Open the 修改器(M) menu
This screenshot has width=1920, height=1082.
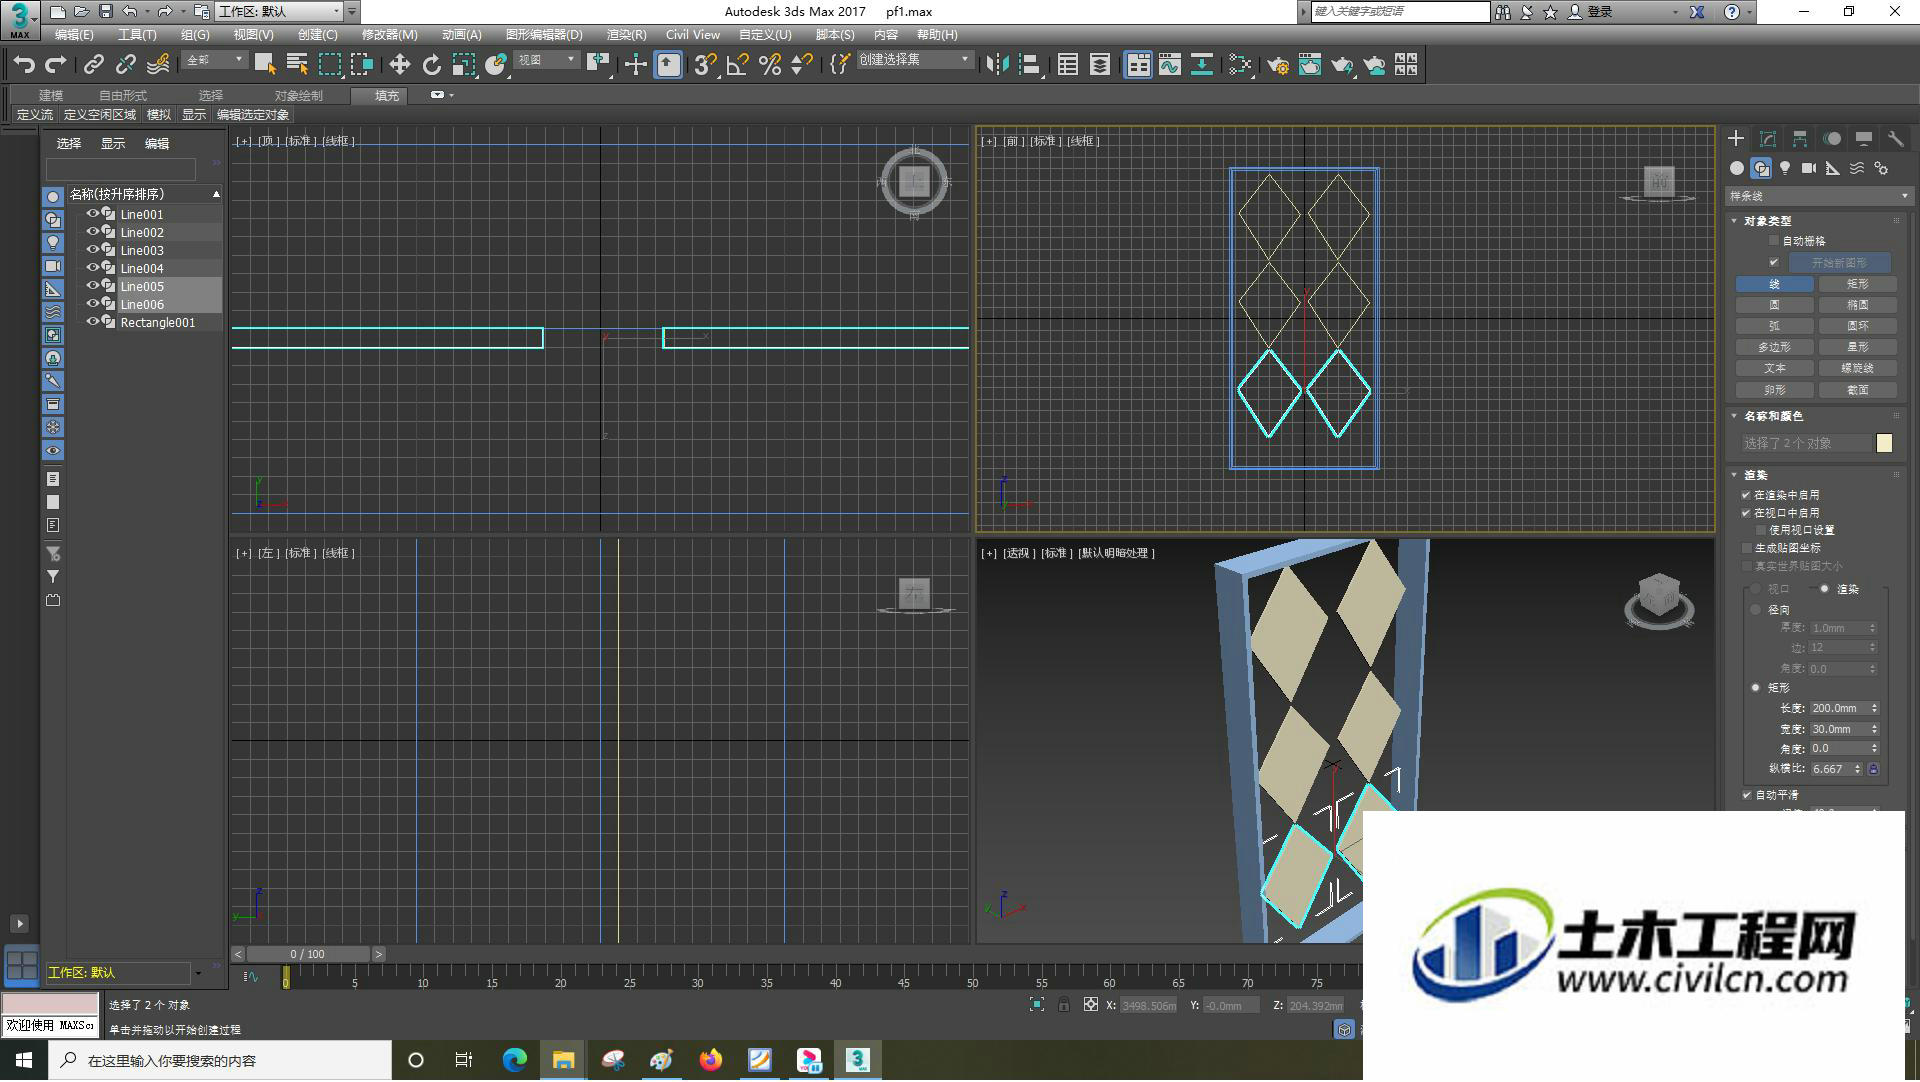pos(390,35)
